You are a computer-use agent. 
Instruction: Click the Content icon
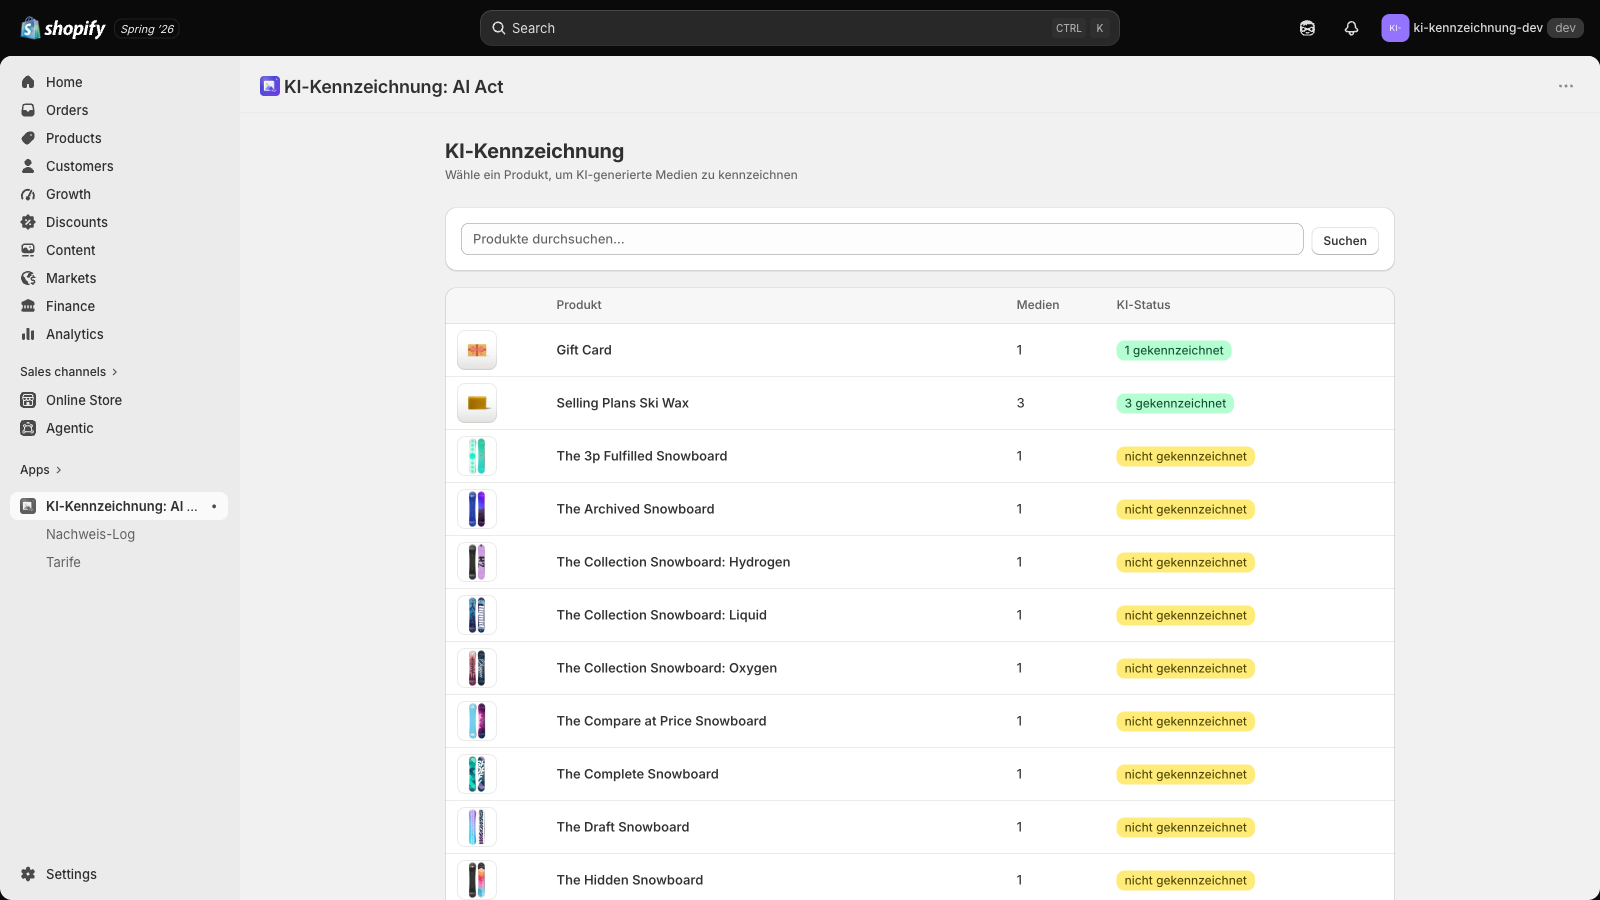tap(28, 250)
